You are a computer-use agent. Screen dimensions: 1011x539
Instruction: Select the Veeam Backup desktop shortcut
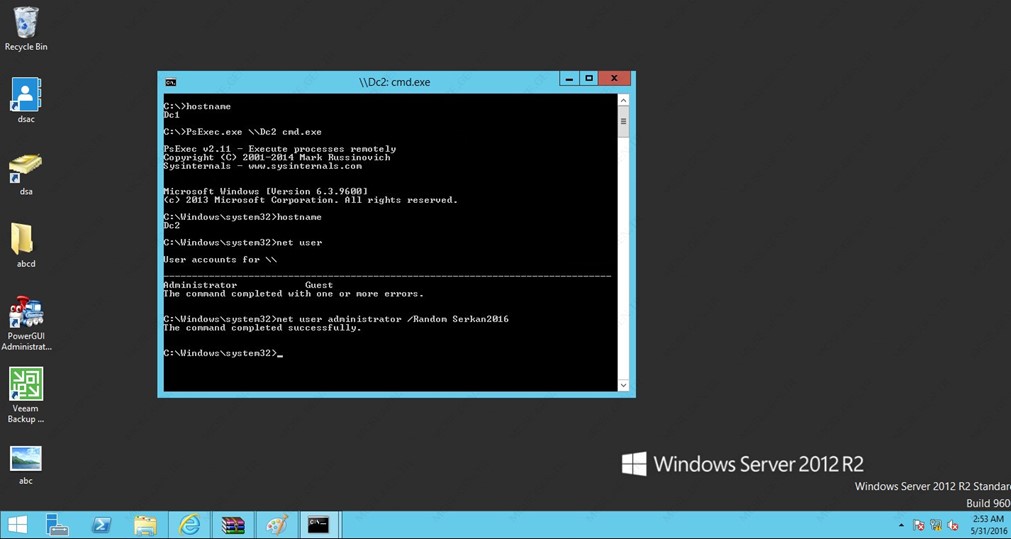tap(26, 395)
